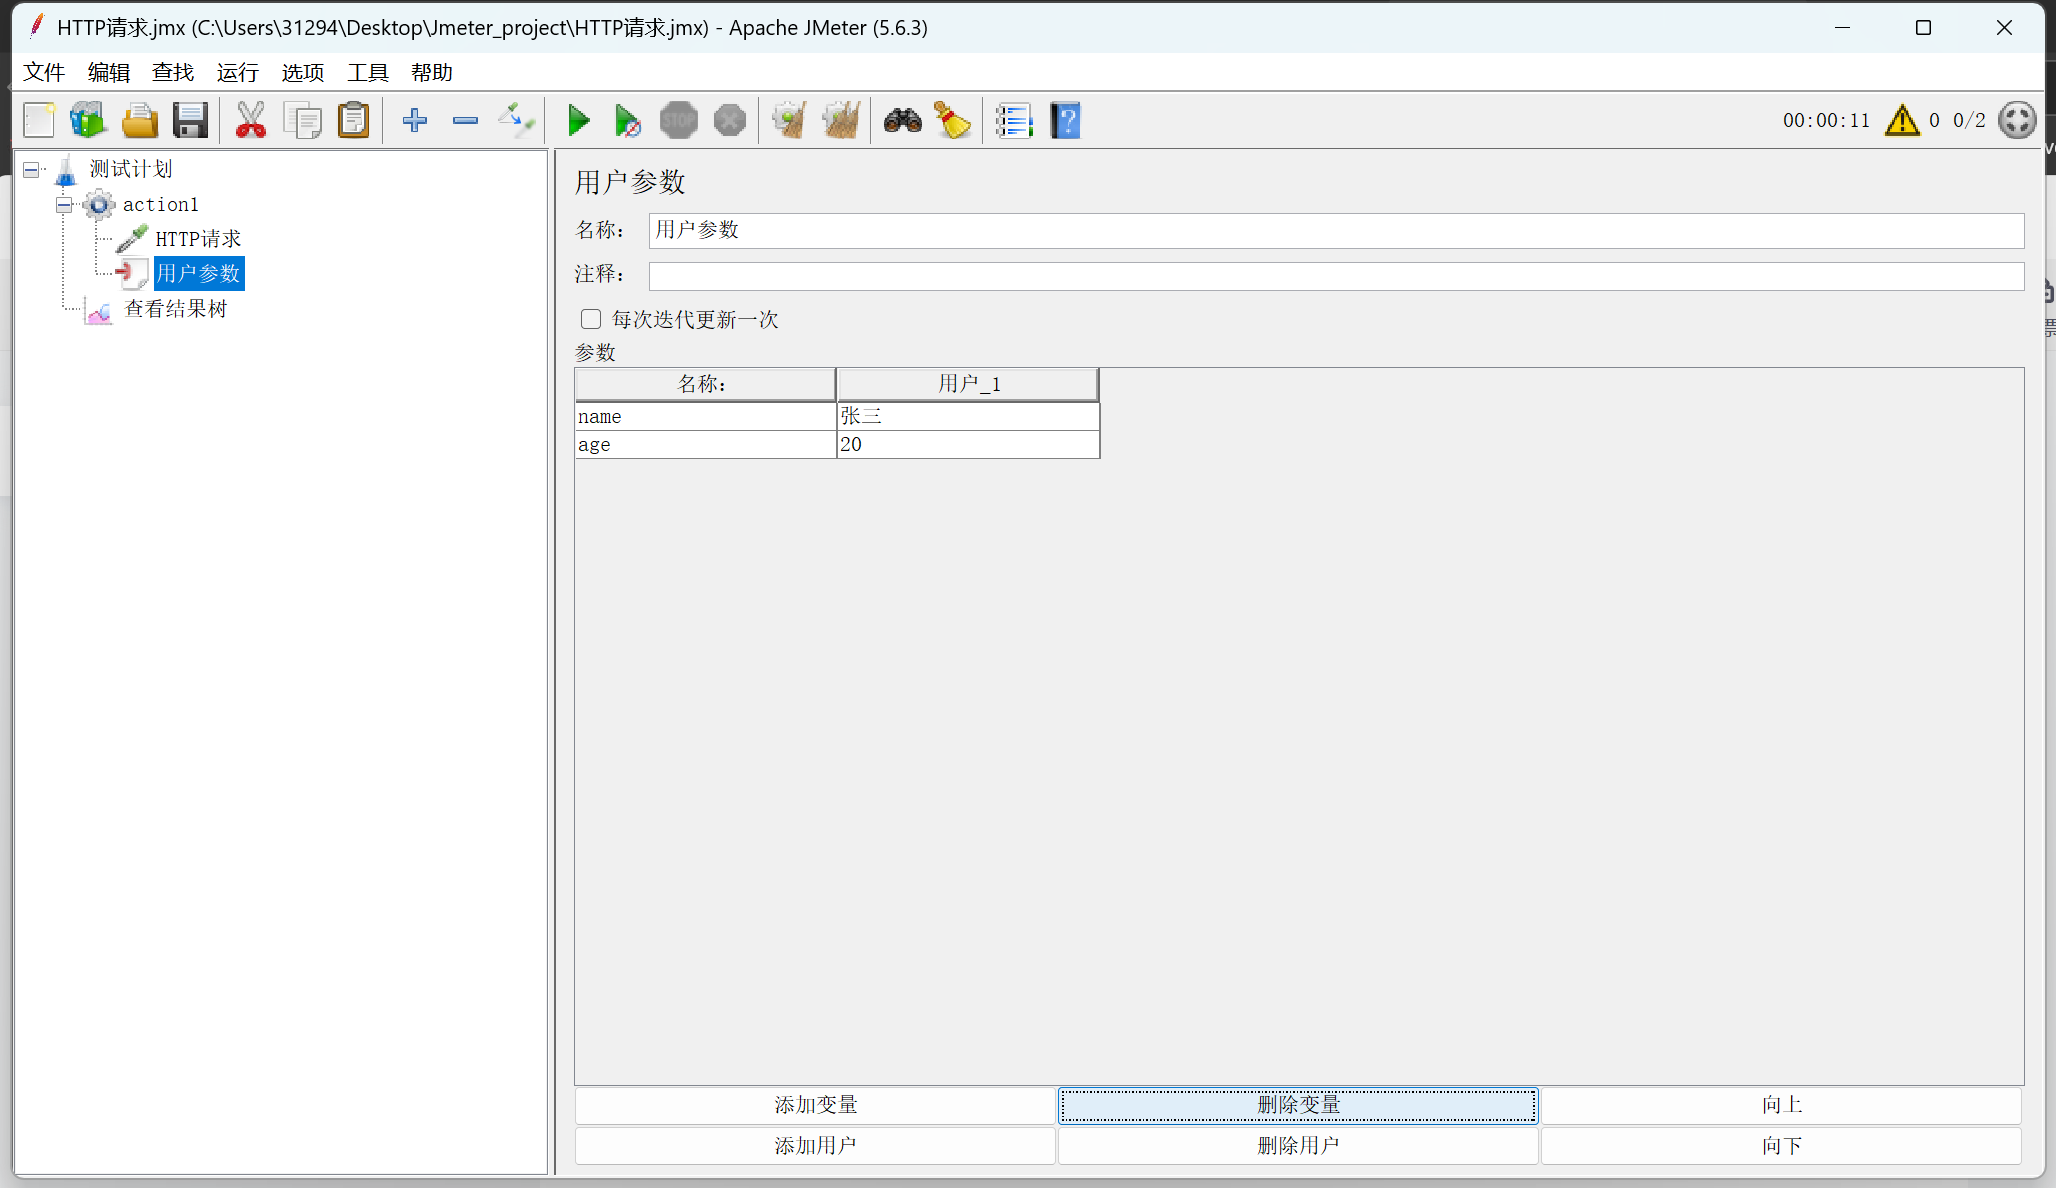Click the broom Reset Search icon
The image size is (2056, 1188).
click(952, 121)
